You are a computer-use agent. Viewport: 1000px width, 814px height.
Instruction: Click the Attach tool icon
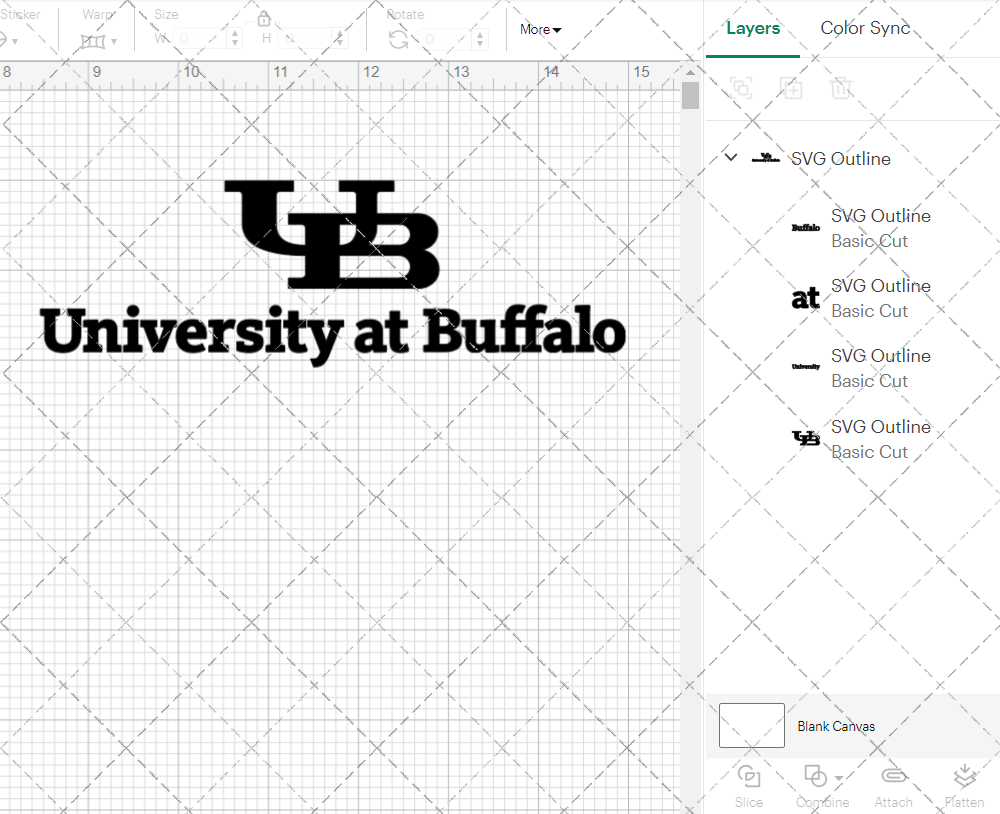click(x=893, y=776)
